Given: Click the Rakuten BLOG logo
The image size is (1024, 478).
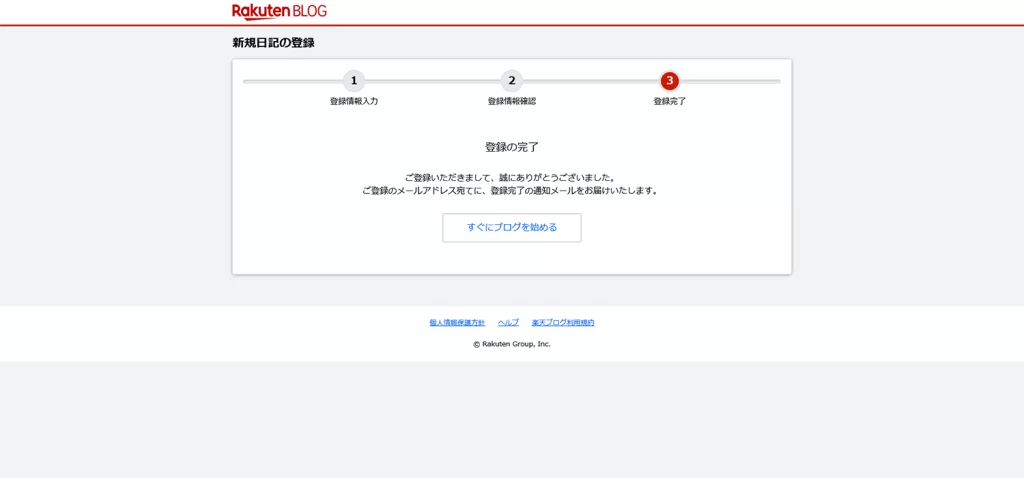Looking at the screenshot, I should tap(279, 12).
